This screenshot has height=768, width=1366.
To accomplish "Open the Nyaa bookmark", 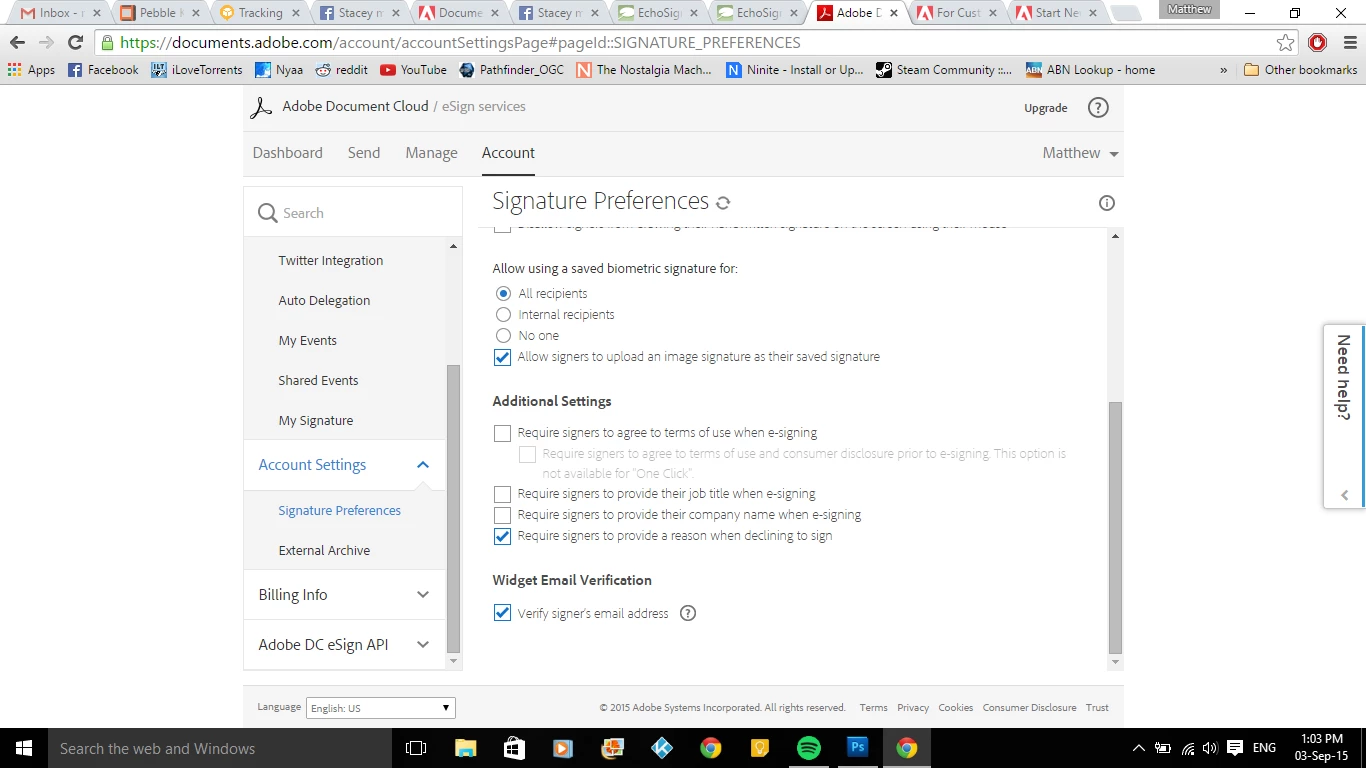I will click(279, 70).
